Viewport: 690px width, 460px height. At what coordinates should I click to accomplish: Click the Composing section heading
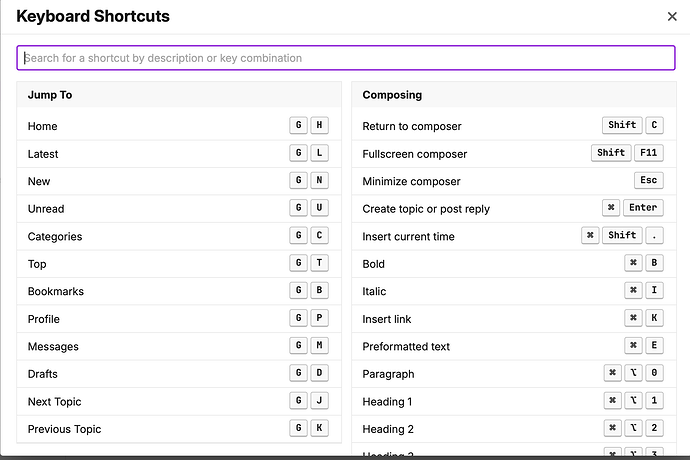click(392, 95)
